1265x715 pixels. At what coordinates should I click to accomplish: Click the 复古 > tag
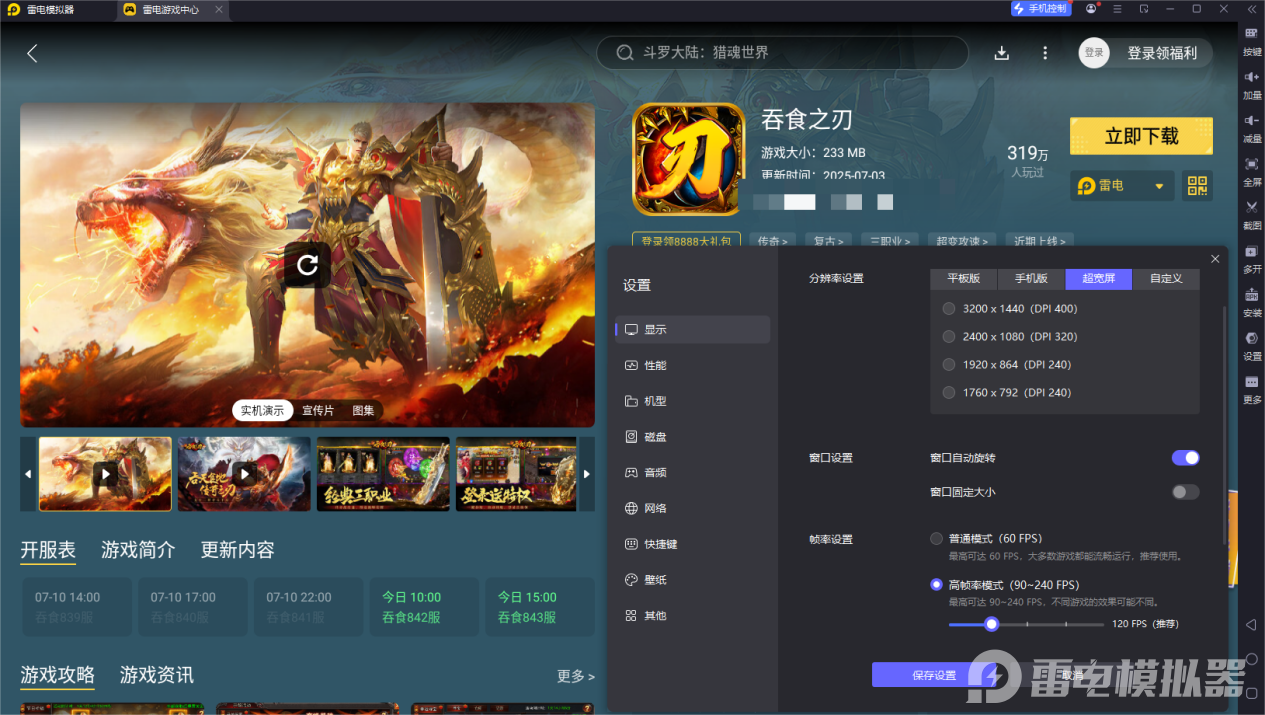pyautogui.click(x=829, y=241)
